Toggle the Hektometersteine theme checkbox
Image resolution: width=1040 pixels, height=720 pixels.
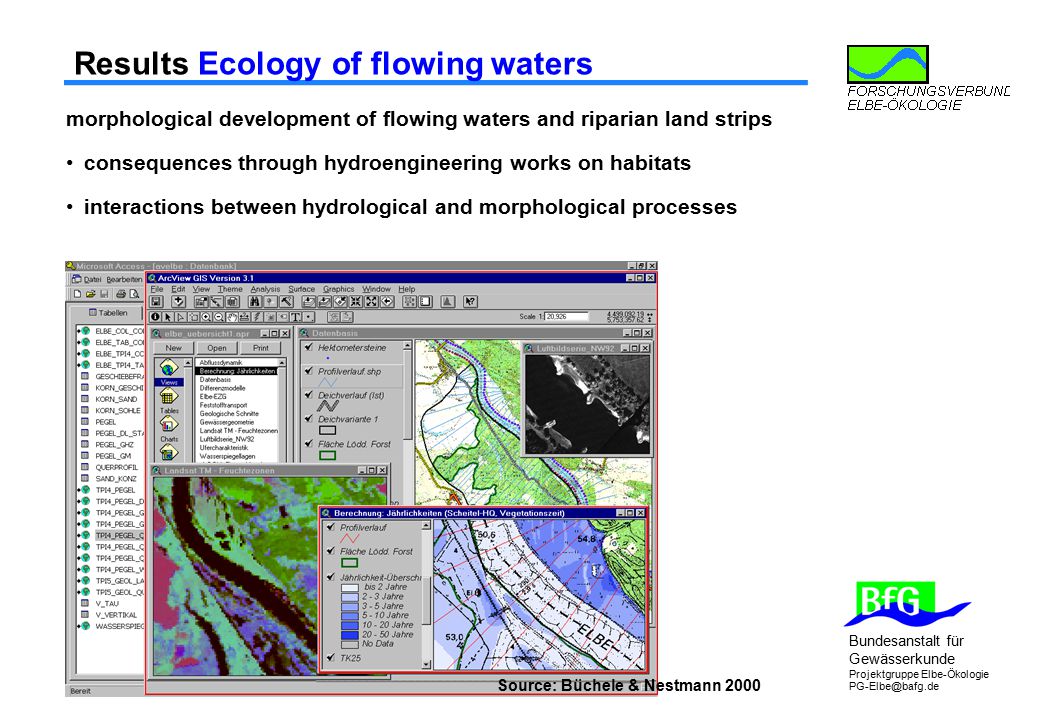coord(308,347)
